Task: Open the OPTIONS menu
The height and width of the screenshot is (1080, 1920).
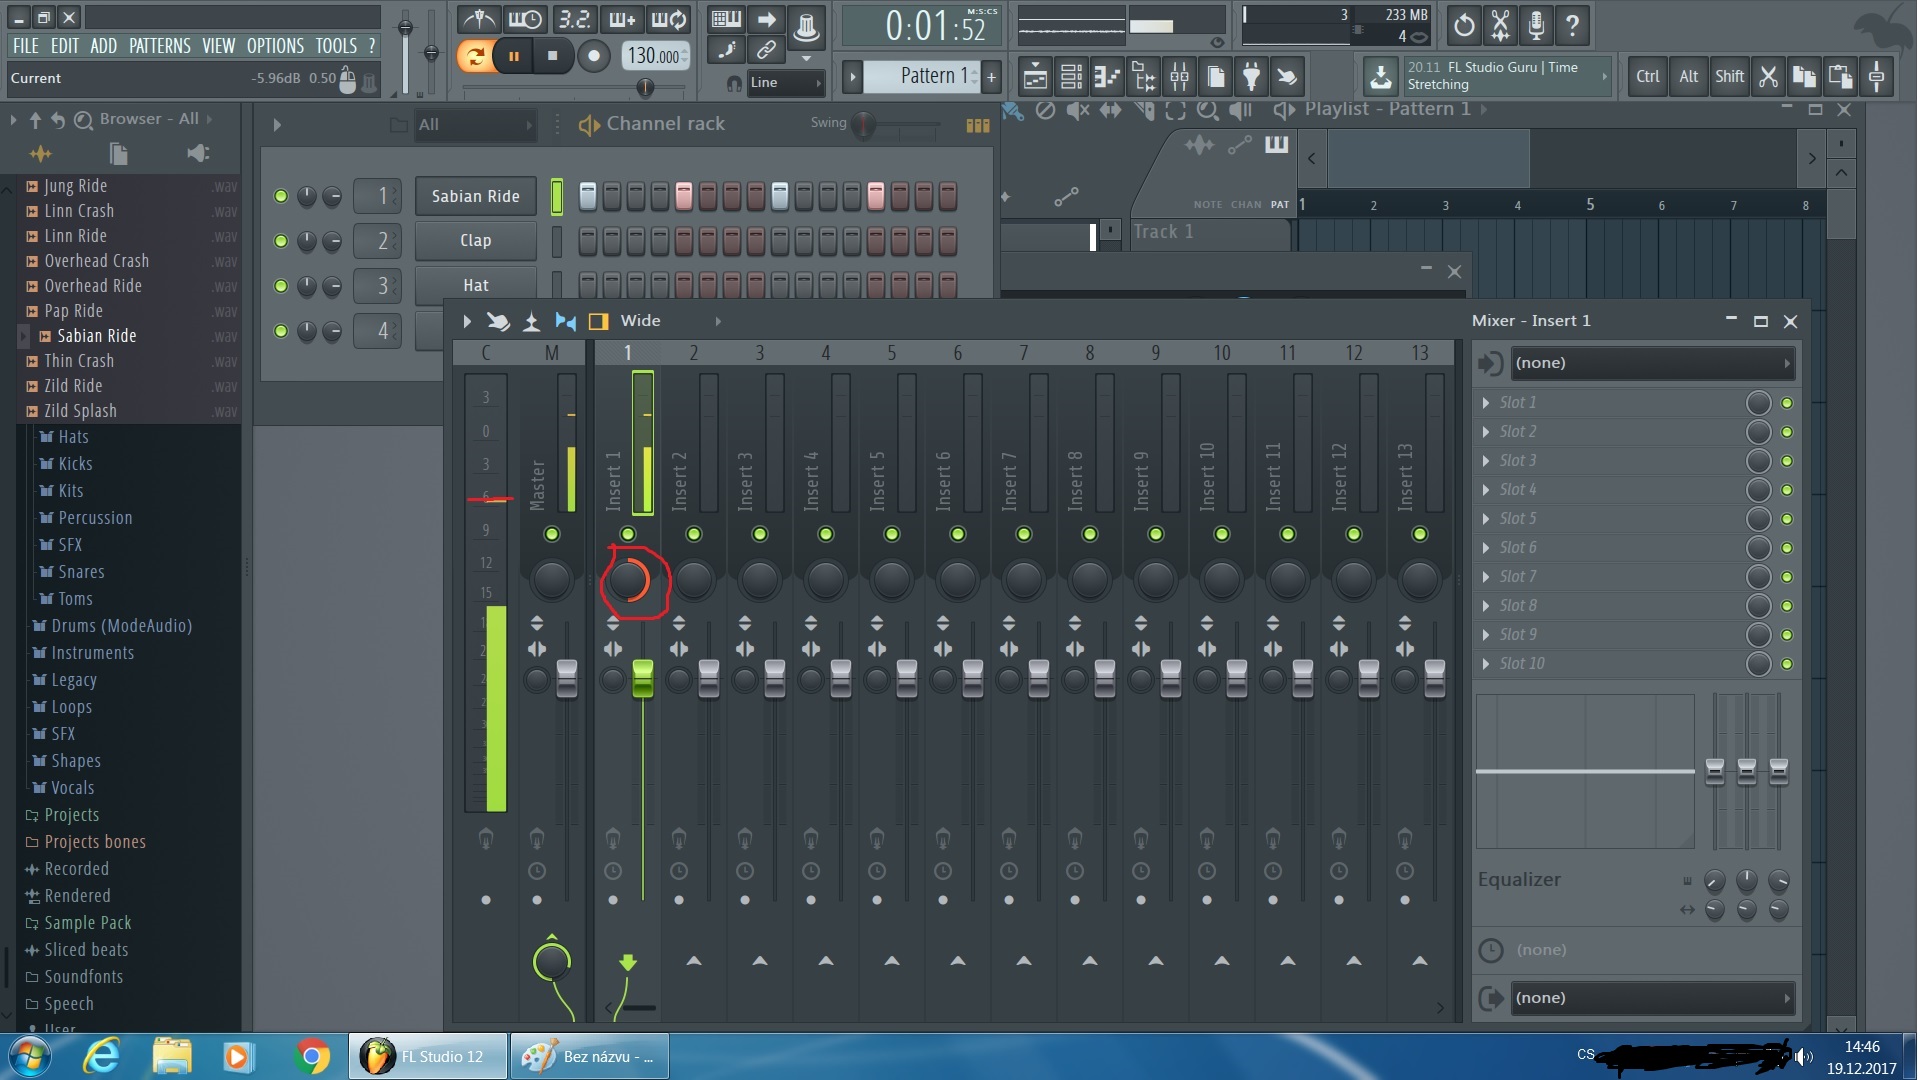Action: 275,46
